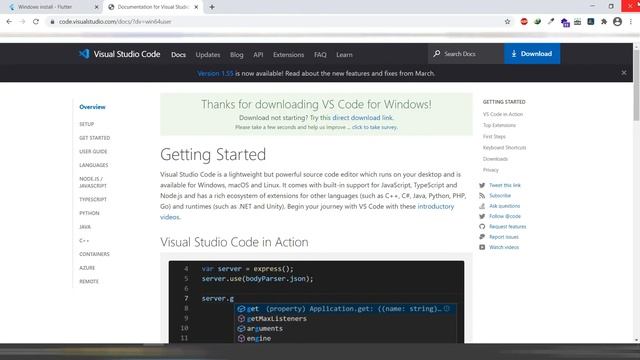Switch to the Windows install - Flutter tab

point(53,7)
